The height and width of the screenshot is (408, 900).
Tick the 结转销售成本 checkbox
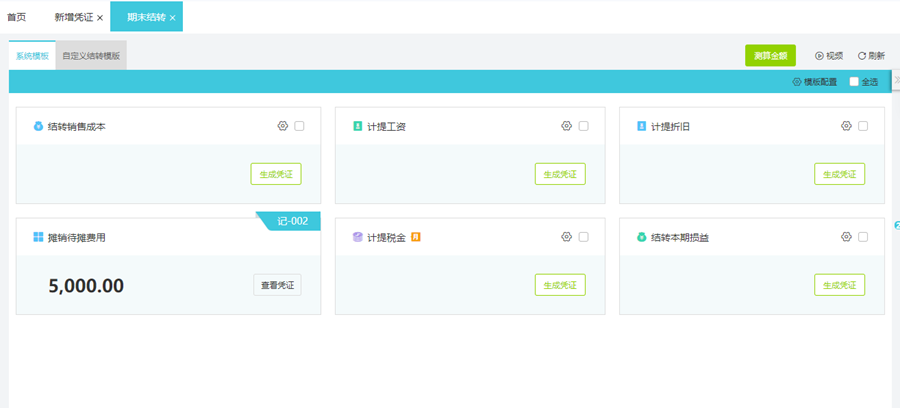[299, 126]
